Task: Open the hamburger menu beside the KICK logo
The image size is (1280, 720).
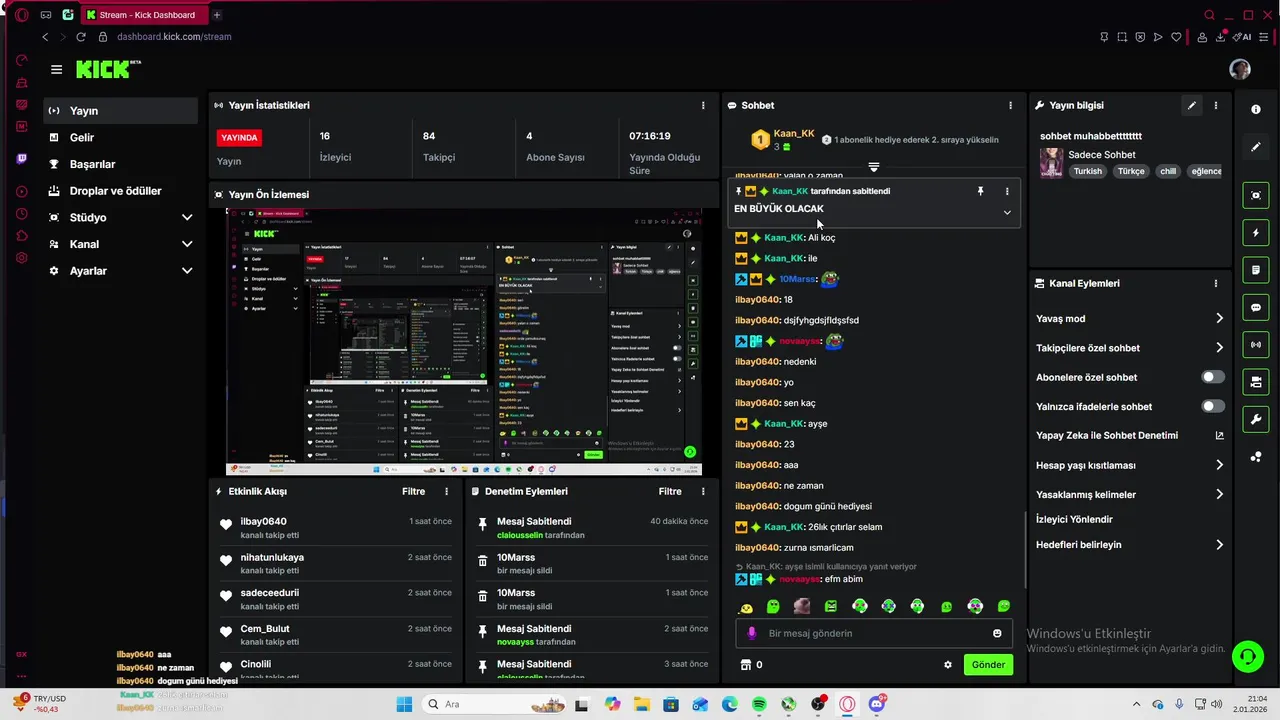Action: click(56, 69)
